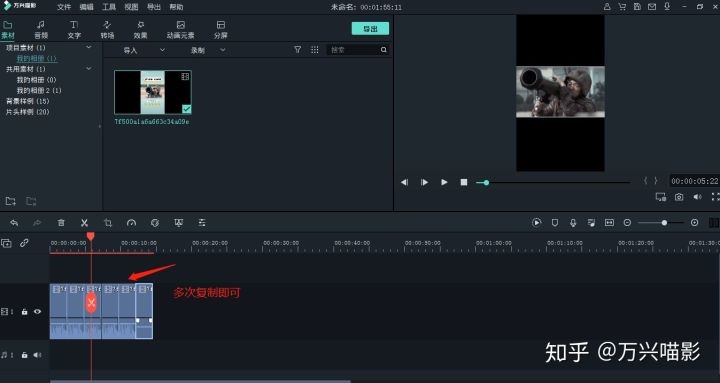
Task: Switch to the 分屏 split screen tab
Action: click(x=221, y=30)
